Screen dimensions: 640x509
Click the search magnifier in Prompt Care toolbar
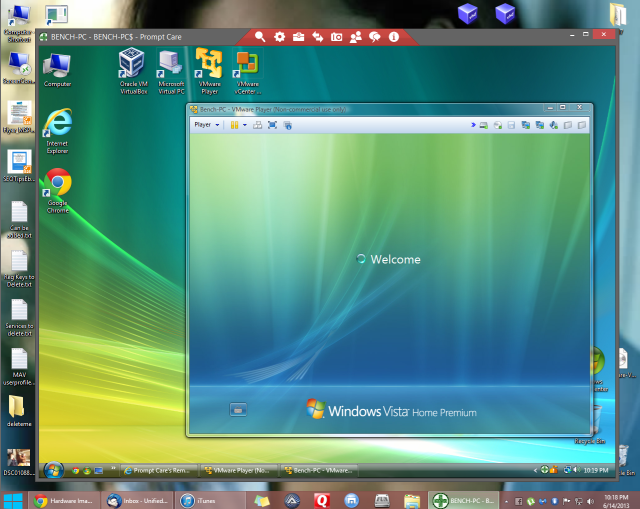[x=260, y=37]
